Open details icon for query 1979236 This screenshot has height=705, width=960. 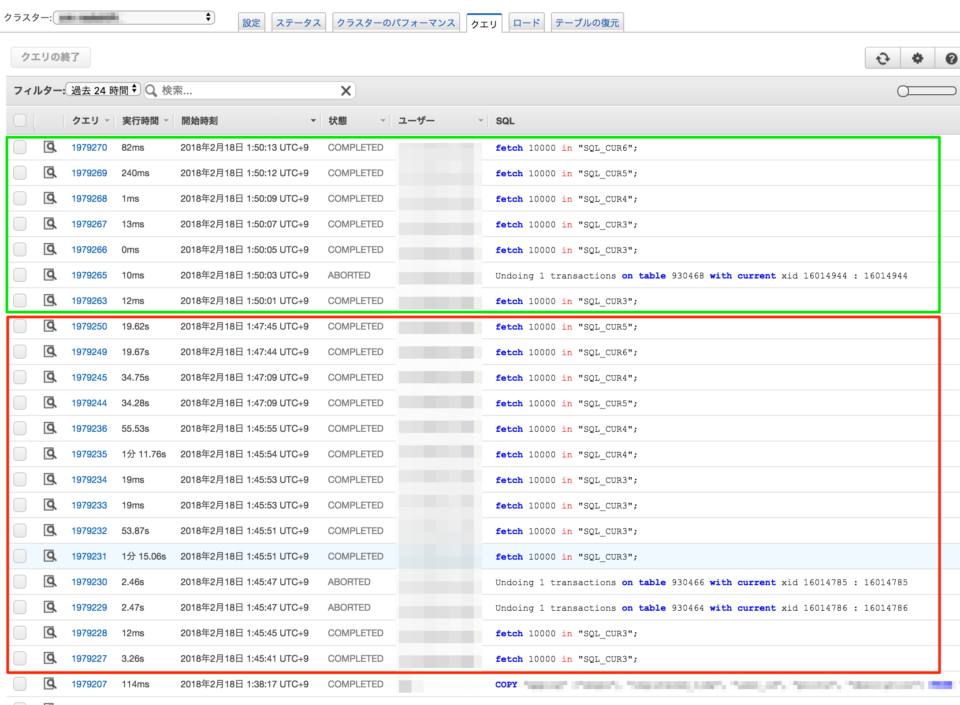tap(50, 428)
